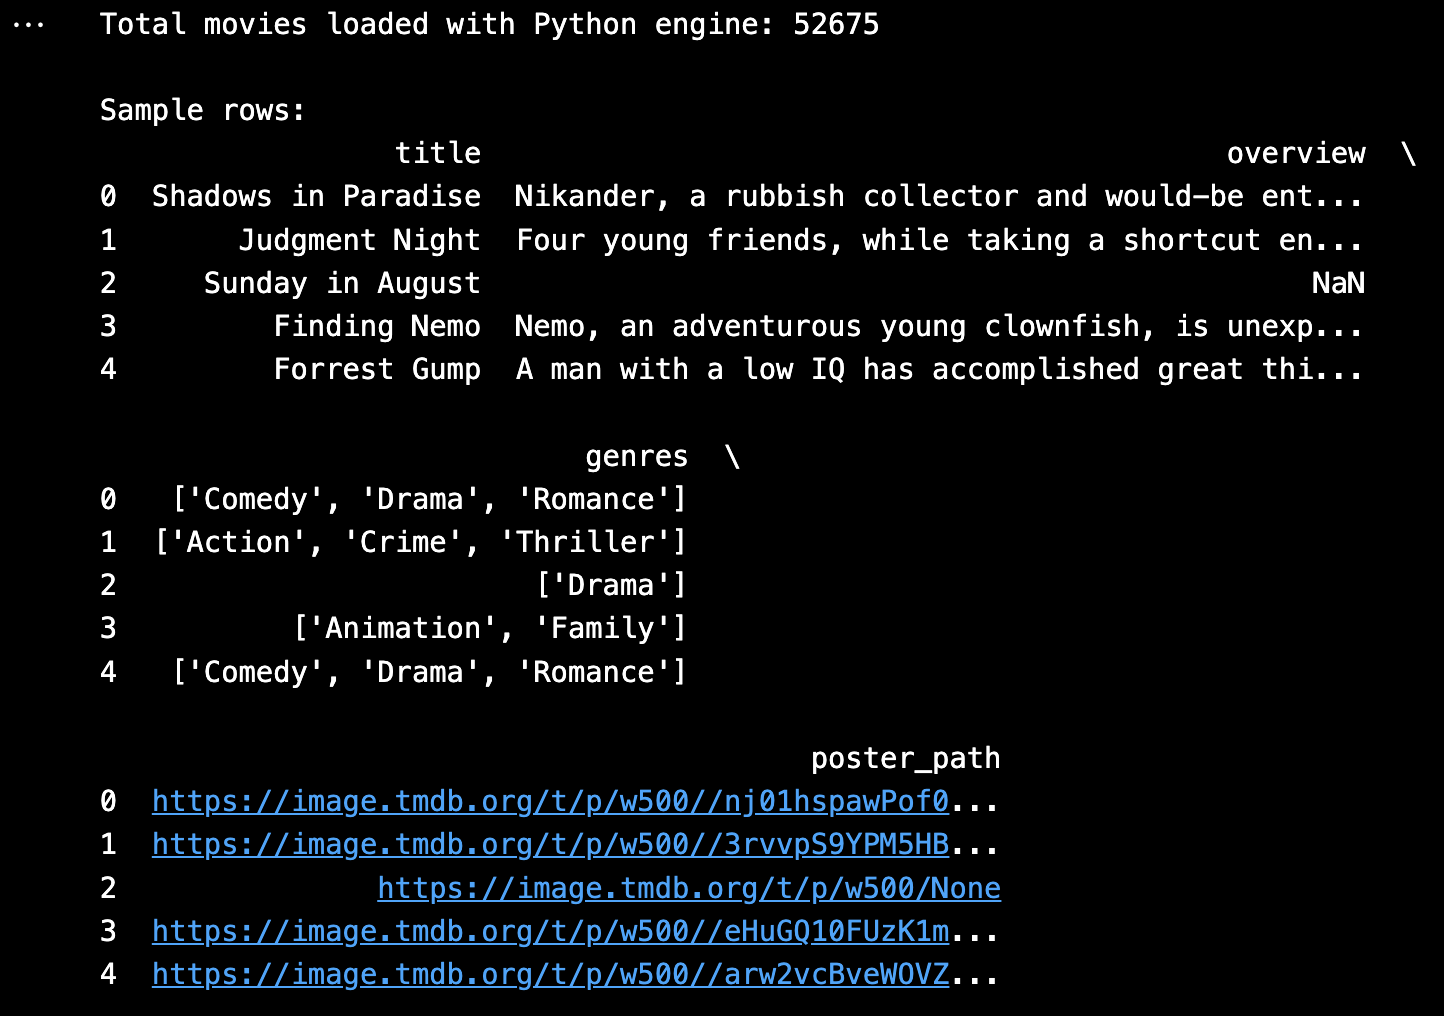Open the cell output ellipsis menu
Screen dimensions: 1444x1016
click(28, 25)
